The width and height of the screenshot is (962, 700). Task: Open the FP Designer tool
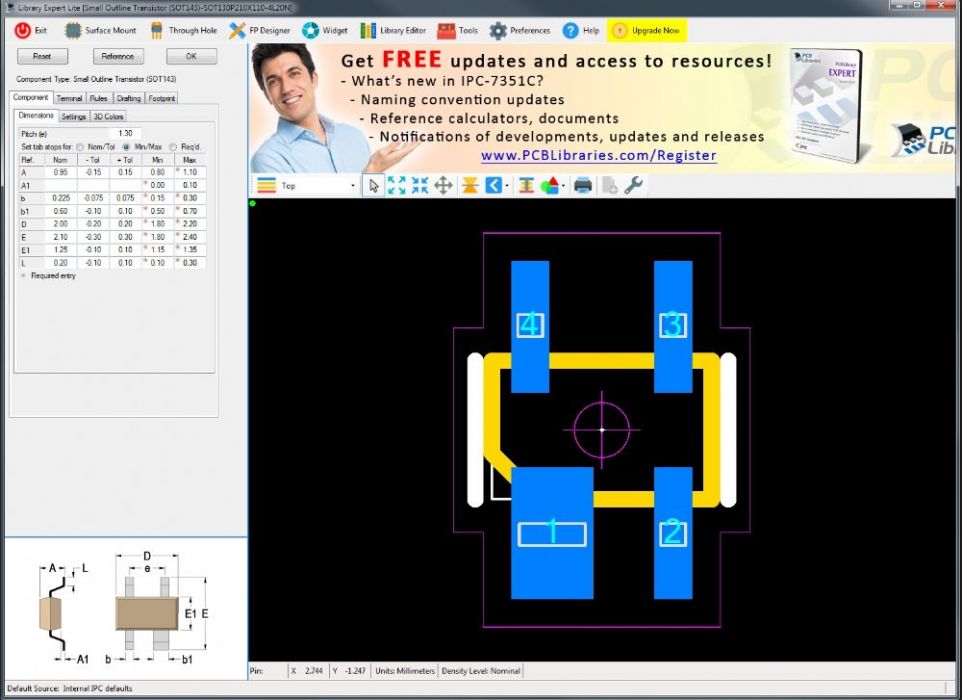click(259, 31)
